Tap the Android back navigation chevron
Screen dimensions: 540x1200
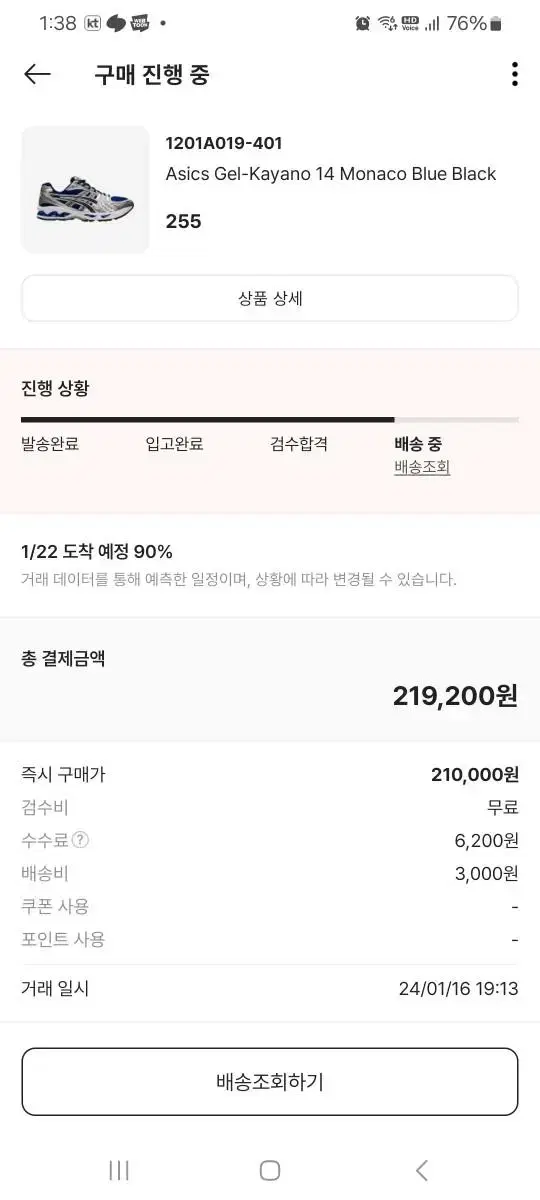(421, 1170)
